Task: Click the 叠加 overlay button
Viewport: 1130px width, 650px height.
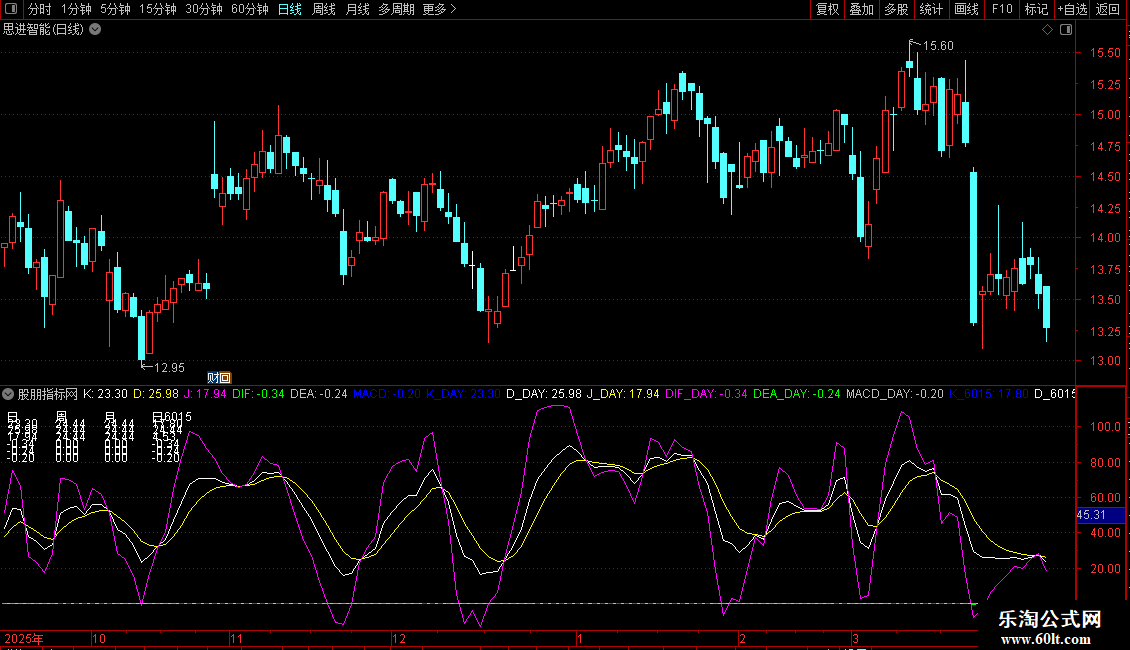Action: pyautogui.click(x=861, y=9)
